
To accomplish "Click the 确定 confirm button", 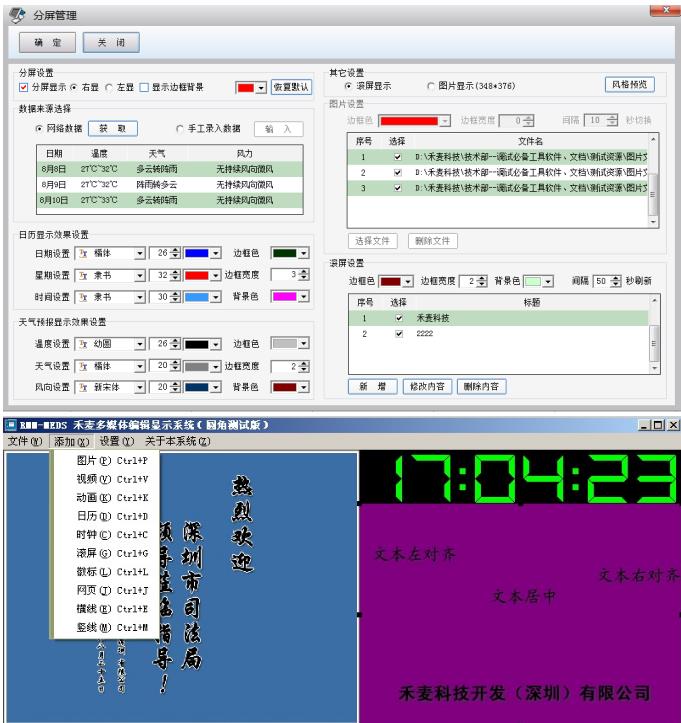I will click(x=49, y=44).
